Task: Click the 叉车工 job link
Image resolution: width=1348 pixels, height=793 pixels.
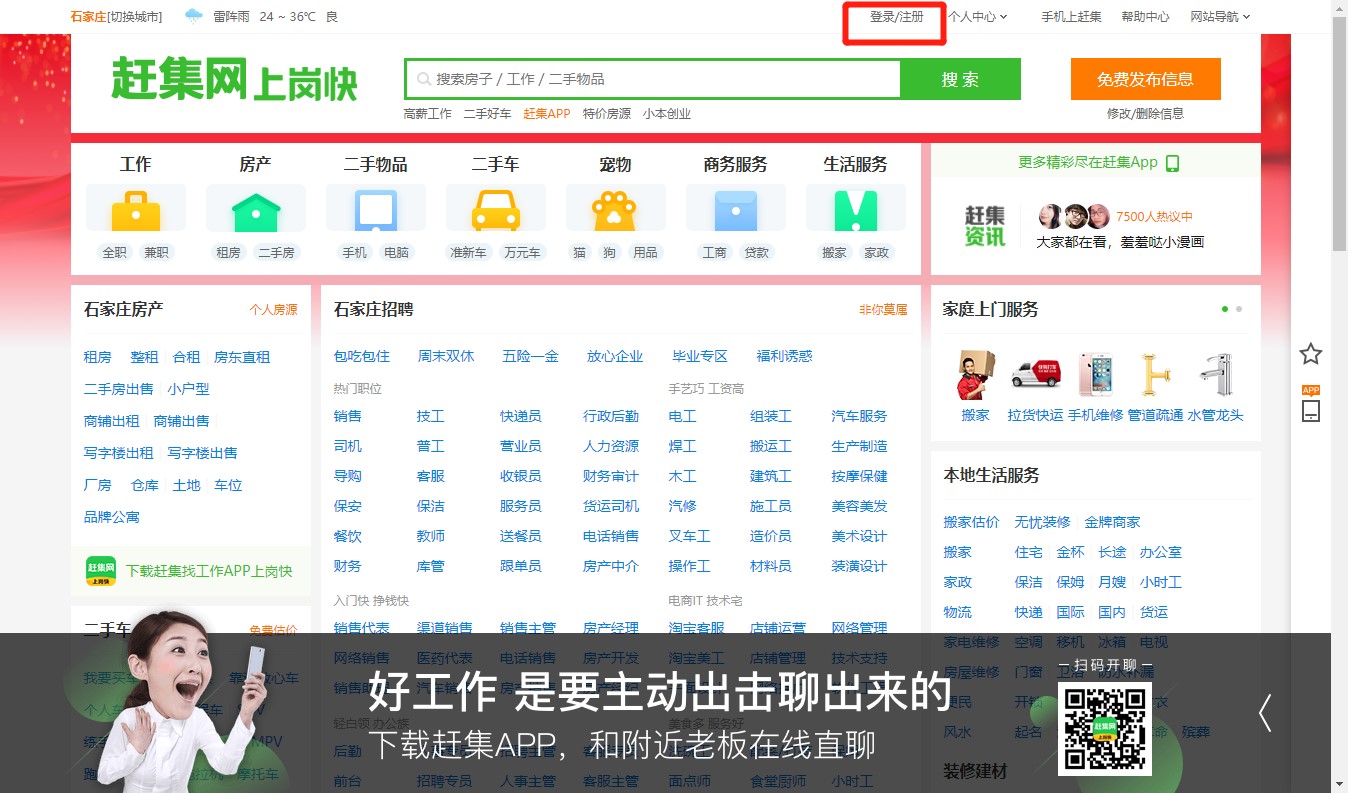Action: 689,536
